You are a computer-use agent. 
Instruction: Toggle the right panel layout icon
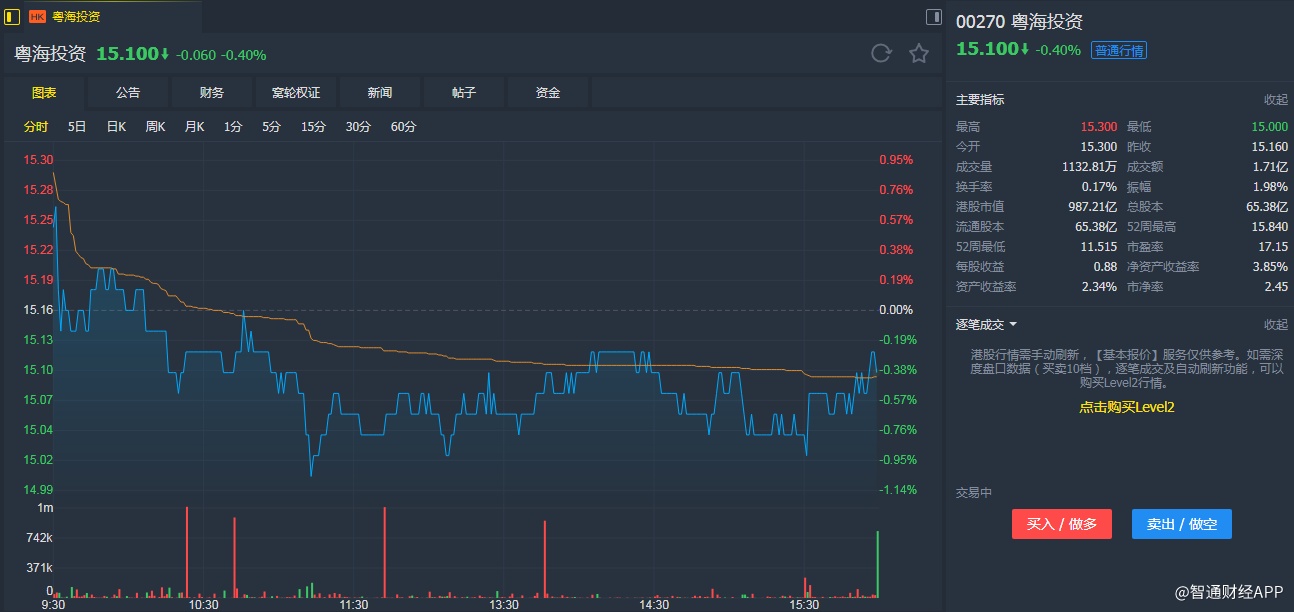pyautogui.click(x=934, y=16)
